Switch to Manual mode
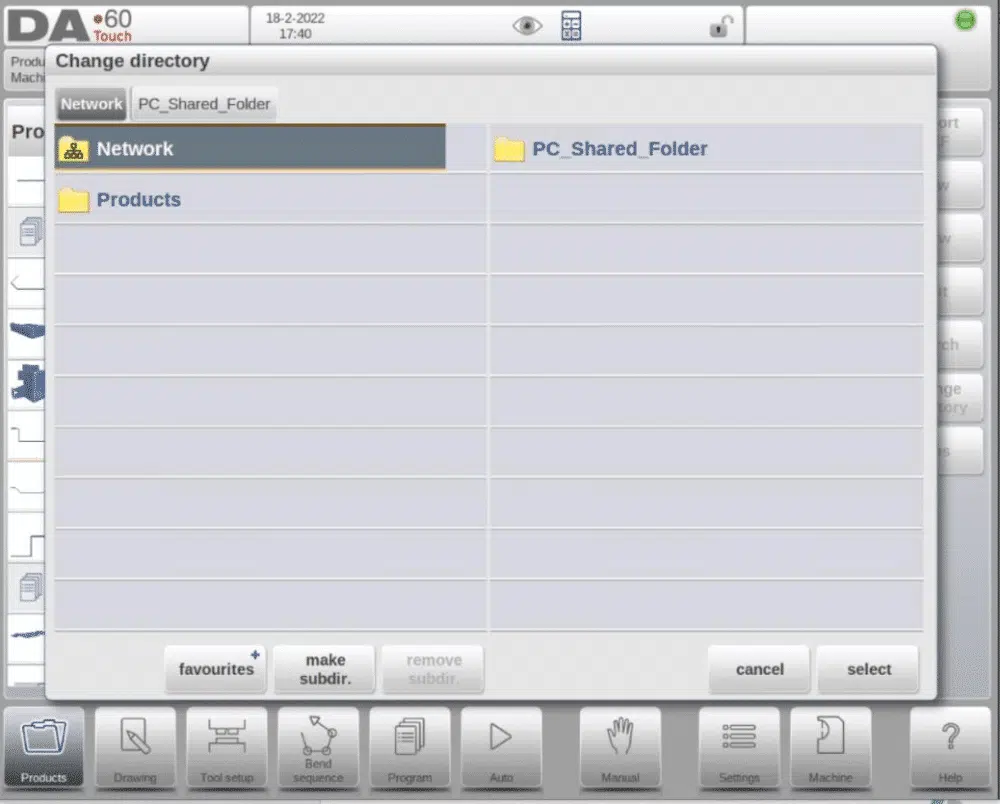The image size is (1000, 804). tap(620, 749)
